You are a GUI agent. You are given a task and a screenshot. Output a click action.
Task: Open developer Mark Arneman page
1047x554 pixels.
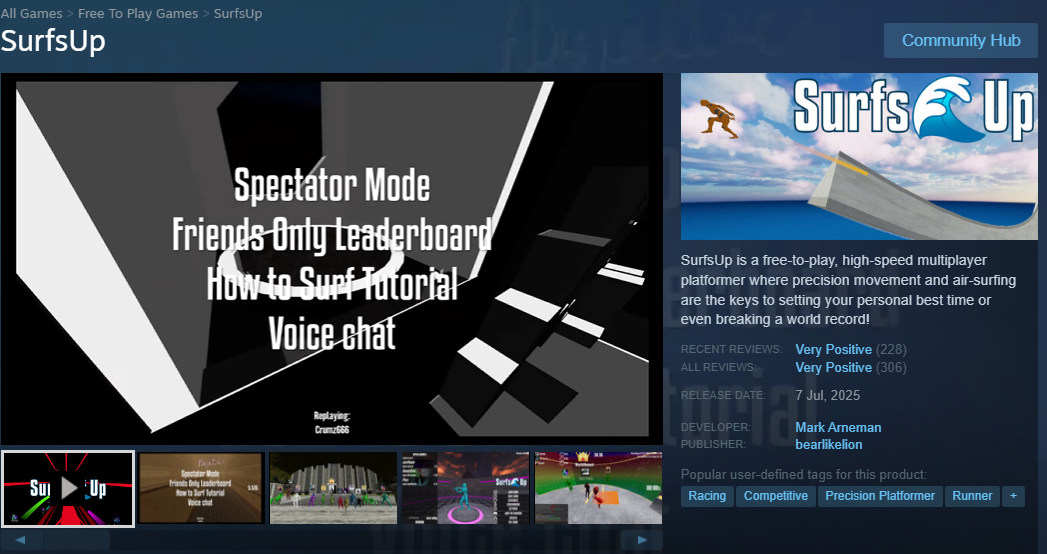[x=838, y=428]
